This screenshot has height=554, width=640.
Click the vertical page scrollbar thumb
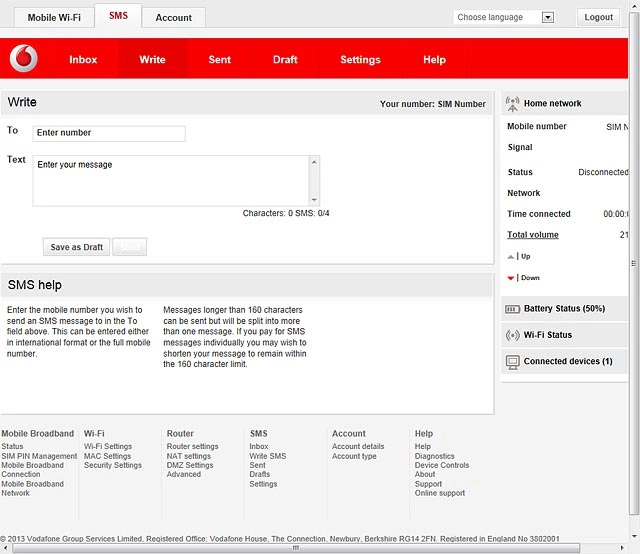634,263
